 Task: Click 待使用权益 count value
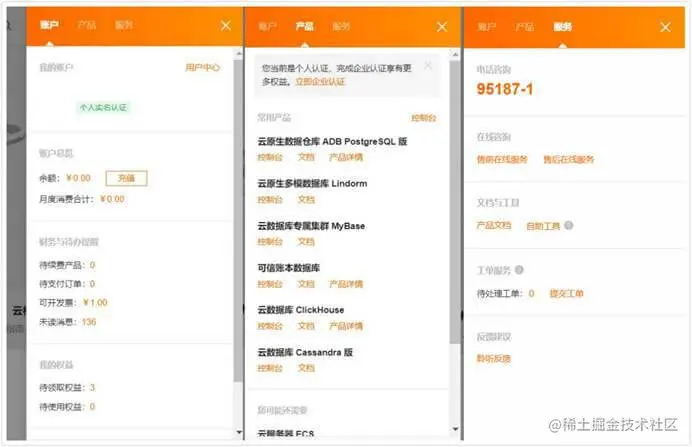(92, 406)
